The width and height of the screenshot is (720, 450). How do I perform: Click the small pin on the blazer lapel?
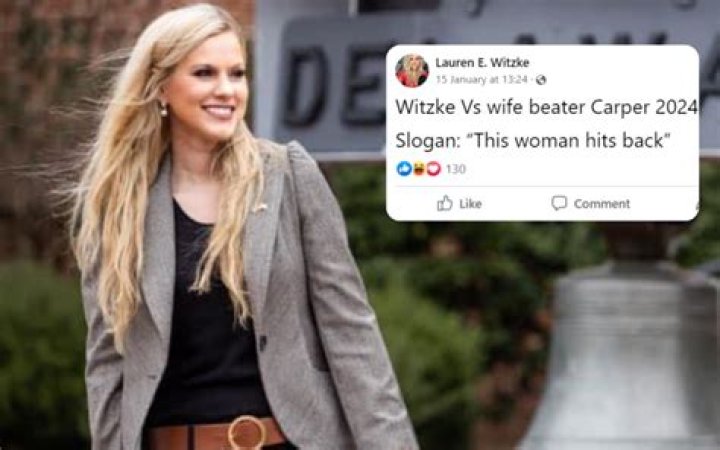[260, 208]
